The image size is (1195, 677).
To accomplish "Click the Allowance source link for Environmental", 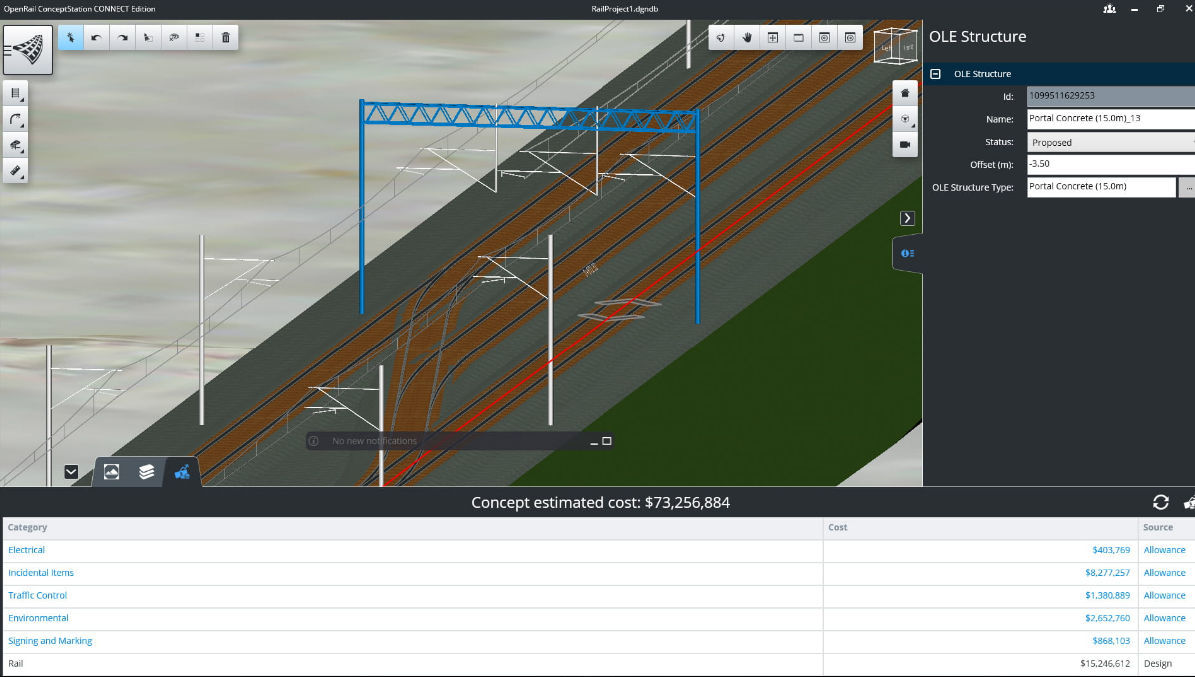I will click(1164, 617).
